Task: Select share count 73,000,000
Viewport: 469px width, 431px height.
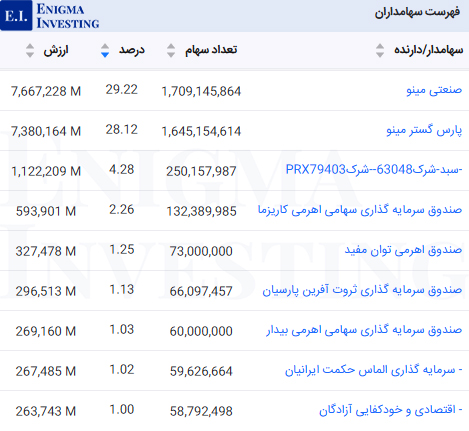Action: [x=201, y=251]
